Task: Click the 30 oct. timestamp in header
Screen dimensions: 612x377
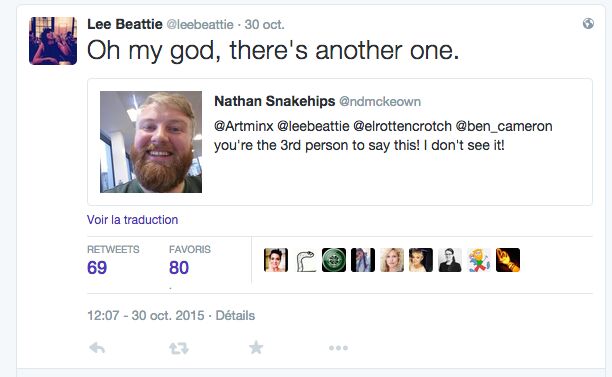Action: [x=264, y=25]
